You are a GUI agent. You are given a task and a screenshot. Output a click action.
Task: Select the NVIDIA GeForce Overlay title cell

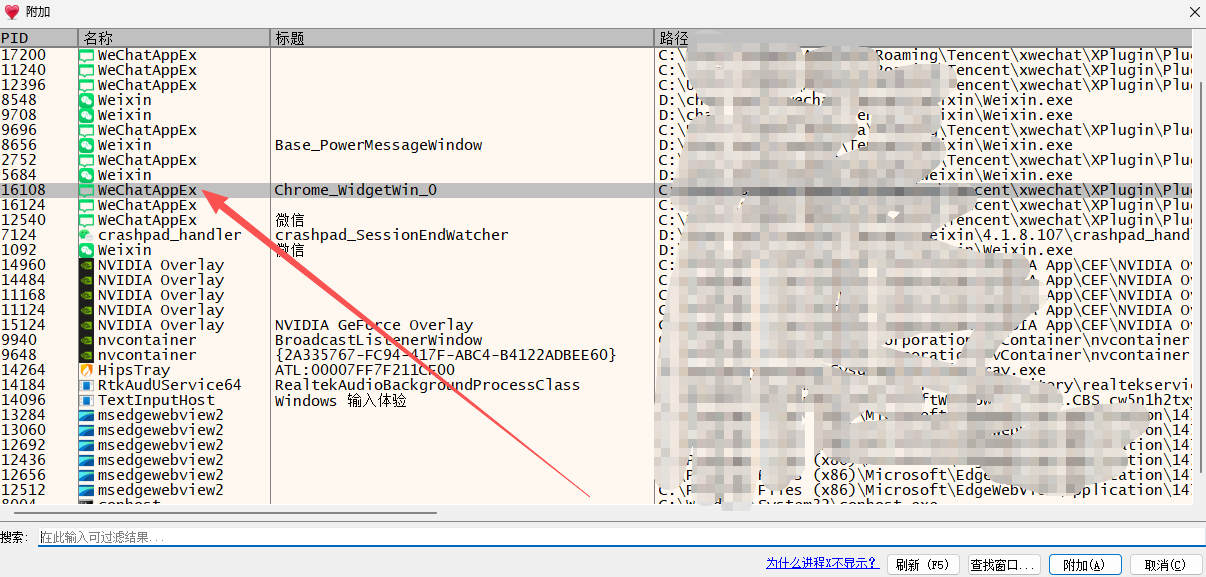point(374,325)
